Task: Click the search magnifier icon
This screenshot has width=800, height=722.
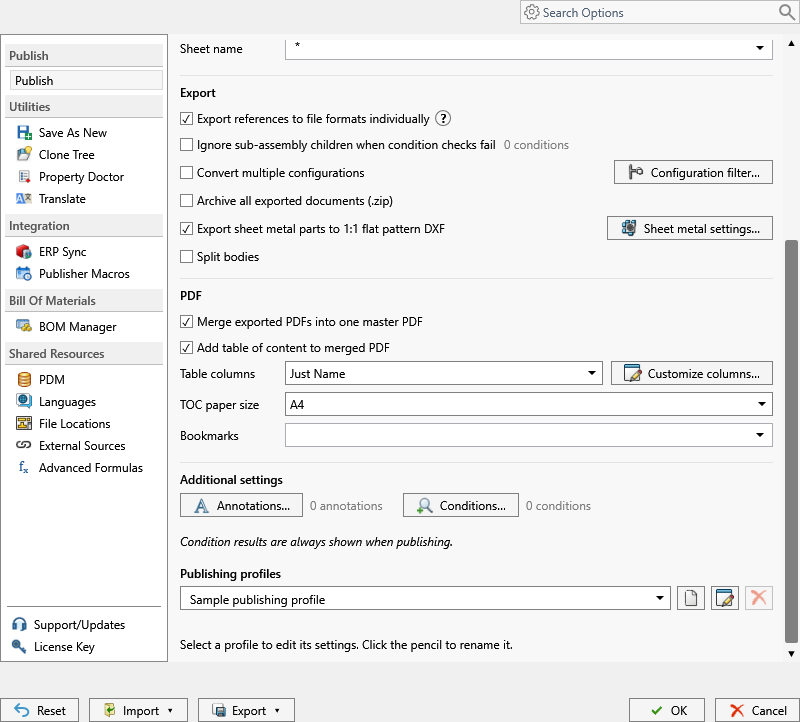Action: 786,12
